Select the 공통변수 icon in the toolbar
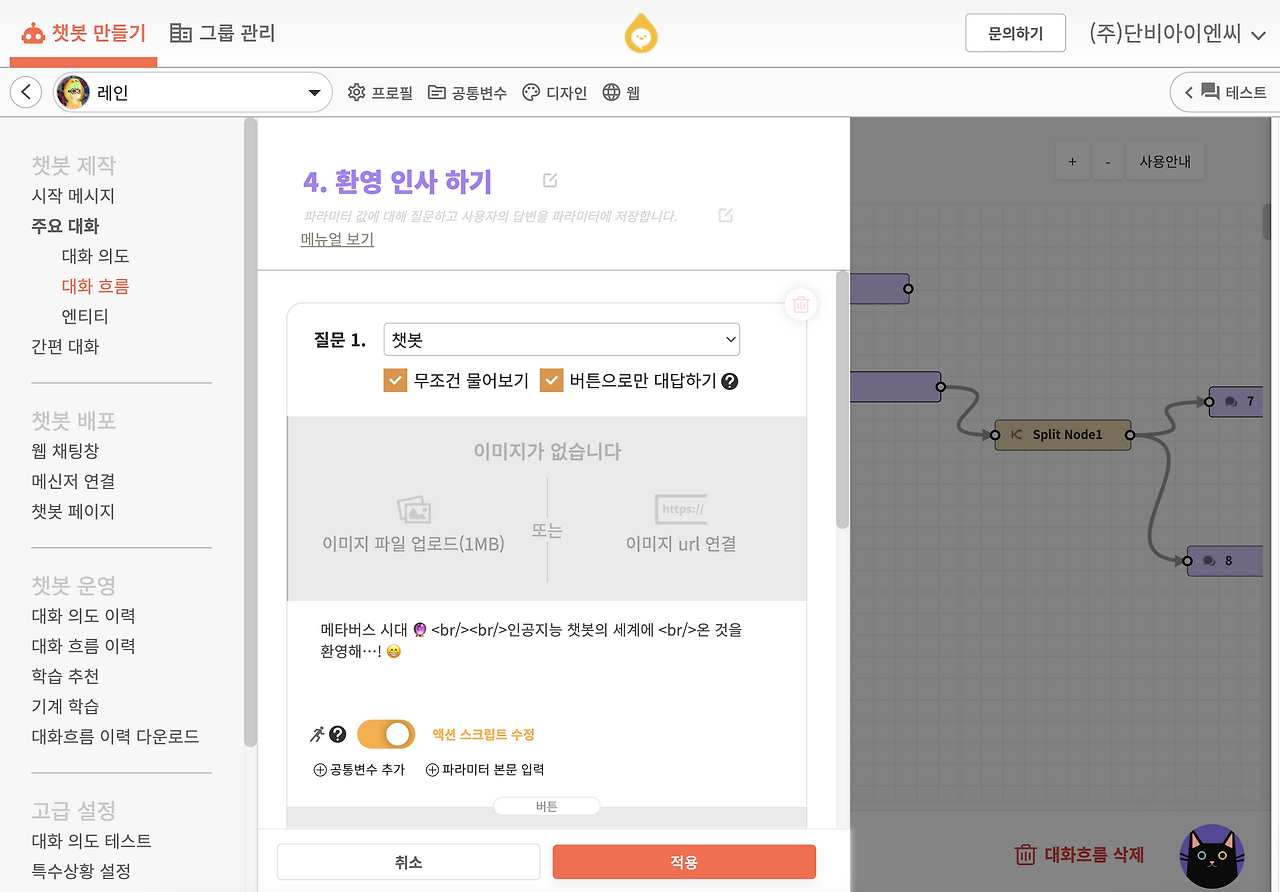This screenshot has width=1280, height=892. click(x=437, y=91)
